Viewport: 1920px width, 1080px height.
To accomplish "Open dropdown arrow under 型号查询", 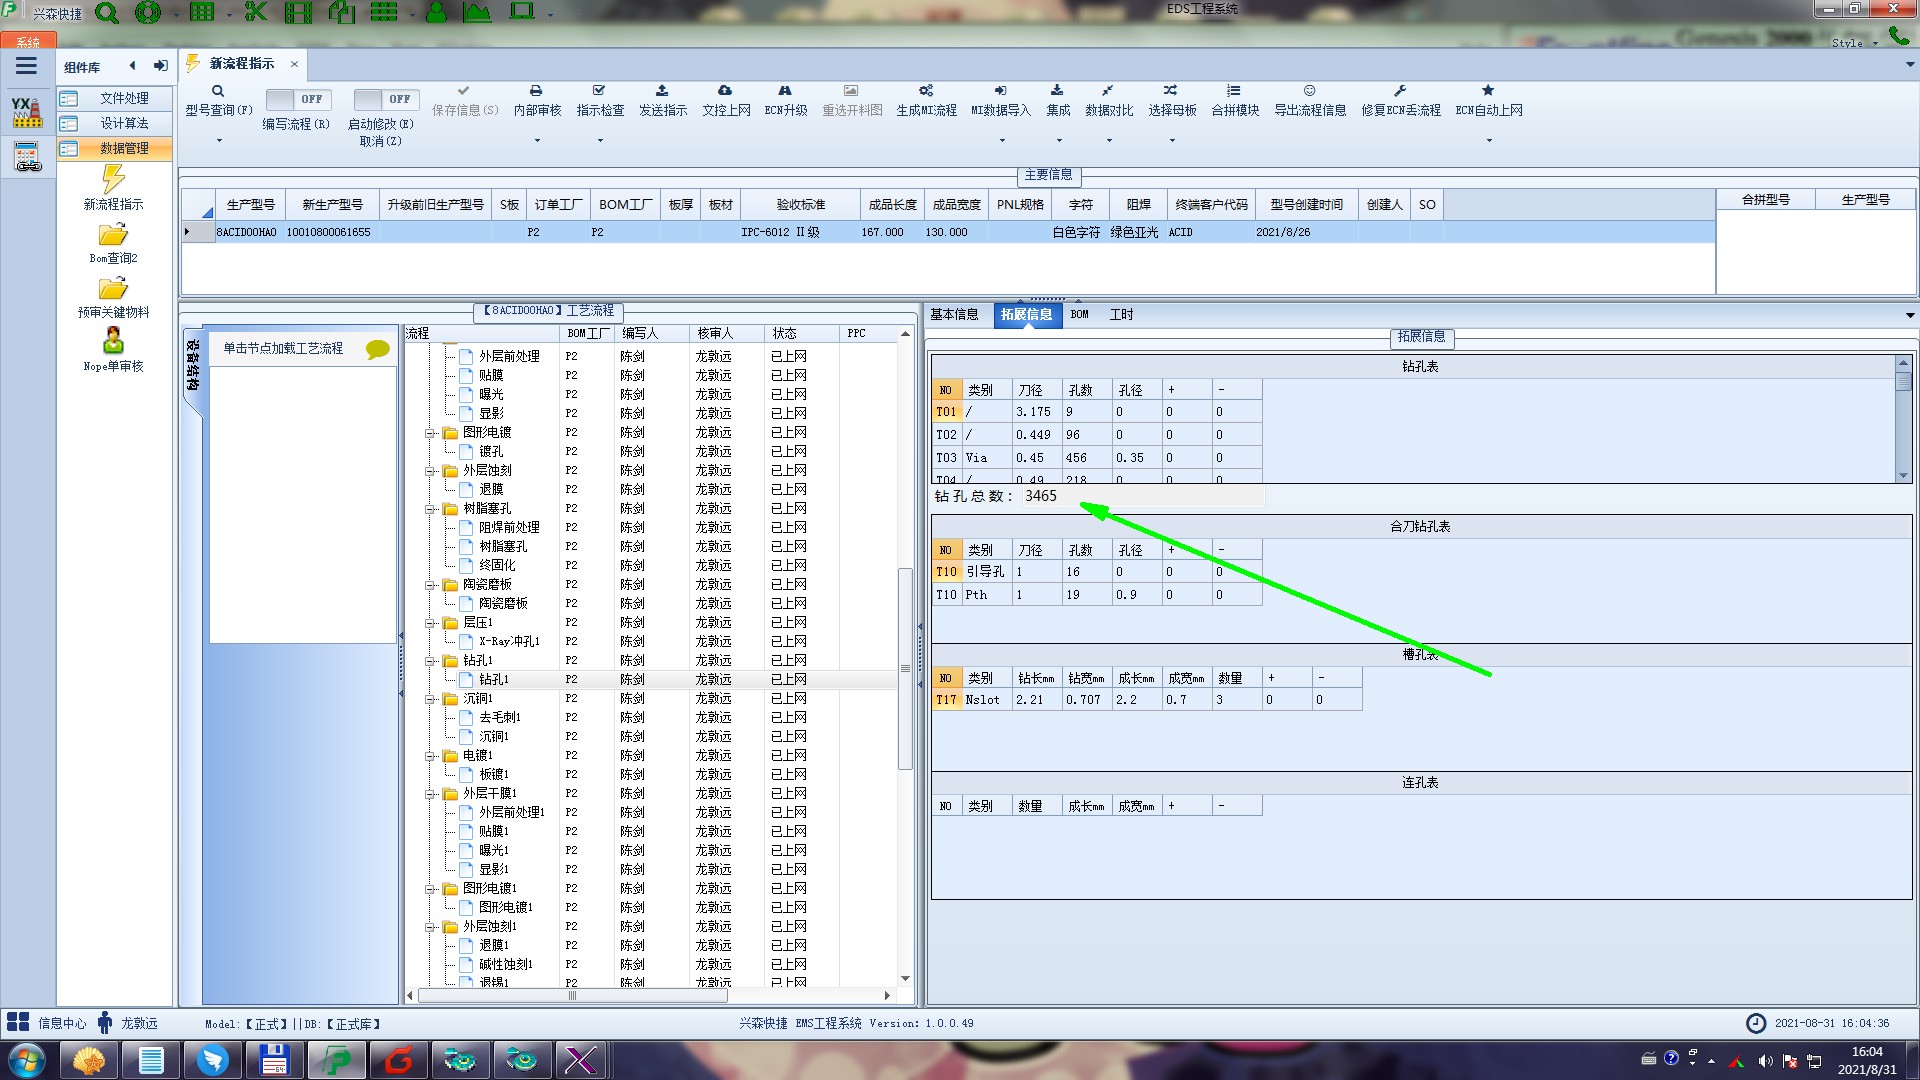I will pos(219,141).
